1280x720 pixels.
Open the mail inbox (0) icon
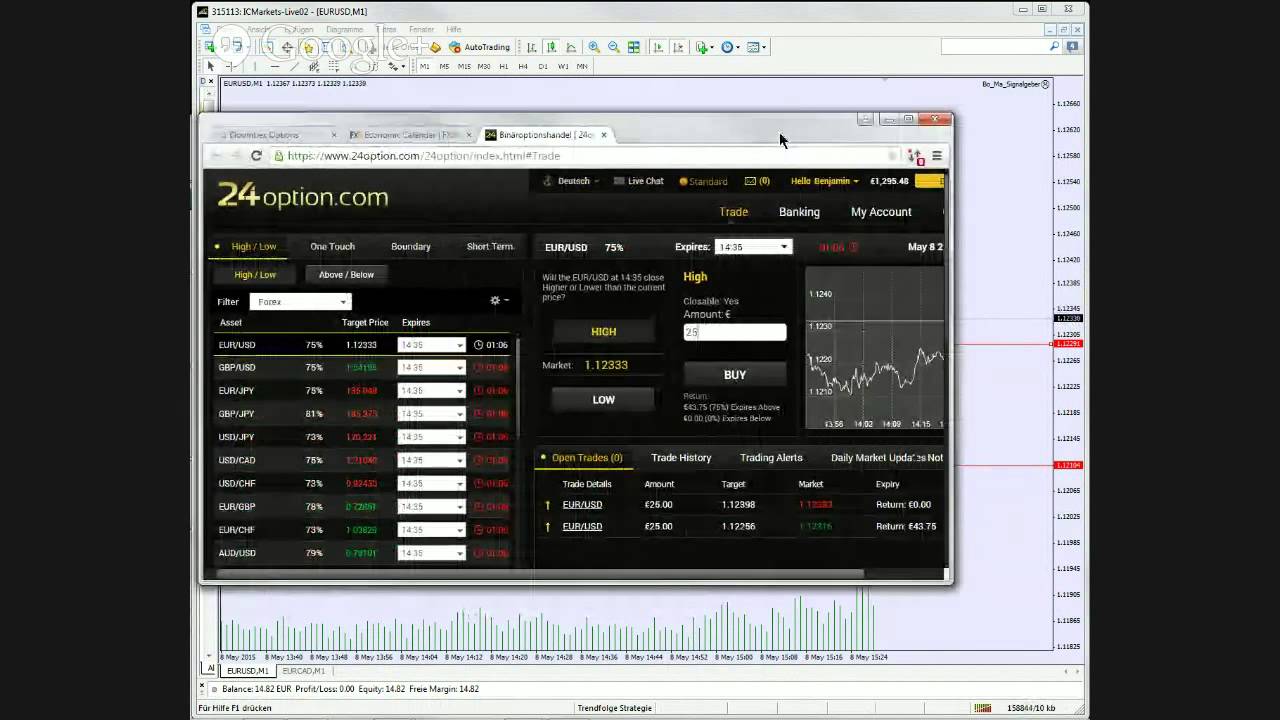(757, 181)
